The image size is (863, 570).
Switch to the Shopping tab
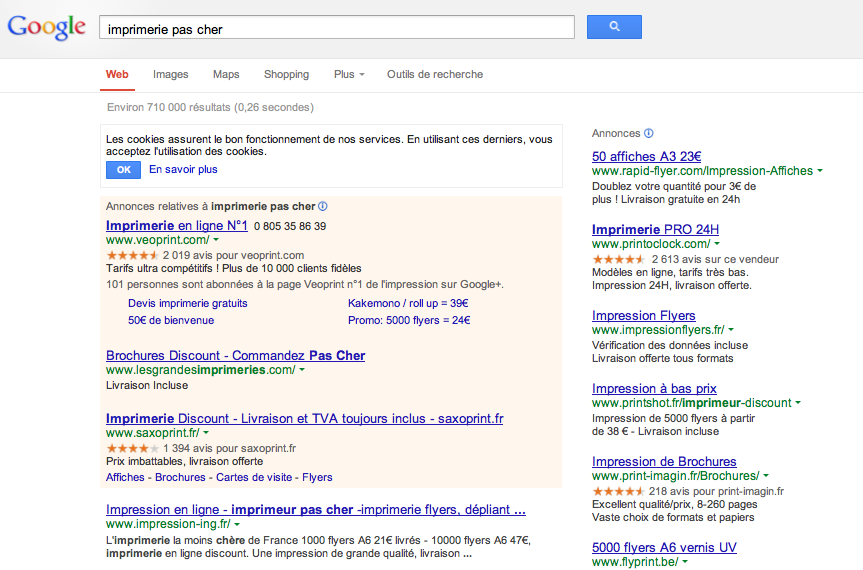click(x=286, y=74)
